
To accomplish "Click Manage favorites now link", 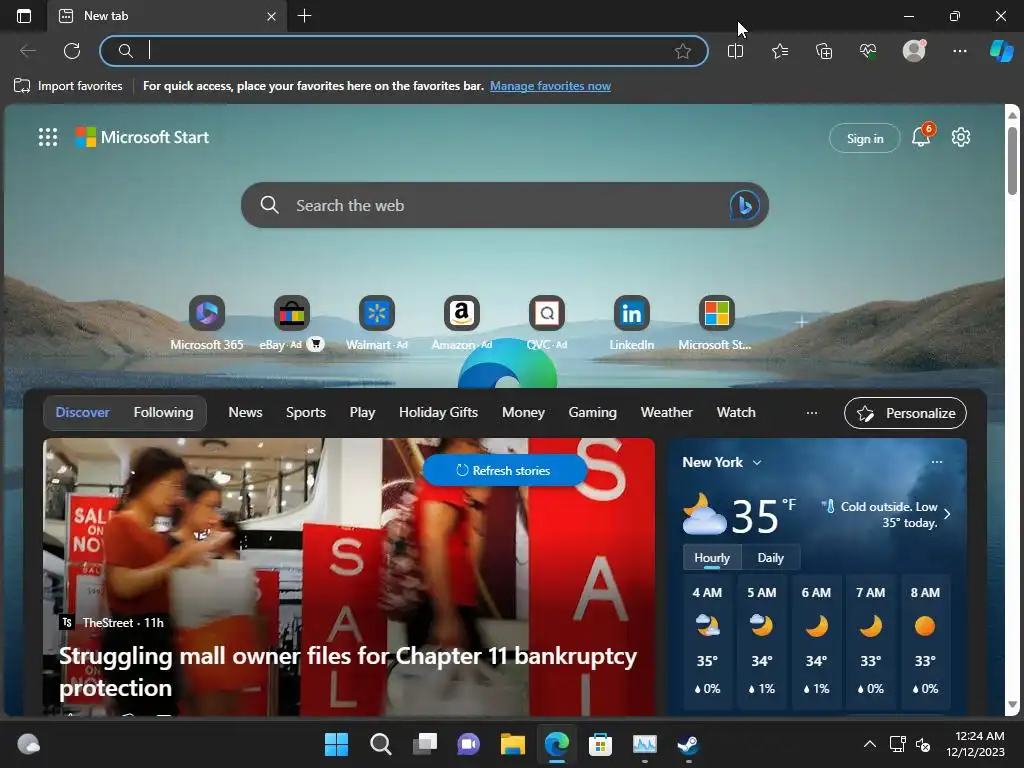I will click(550, 86).
